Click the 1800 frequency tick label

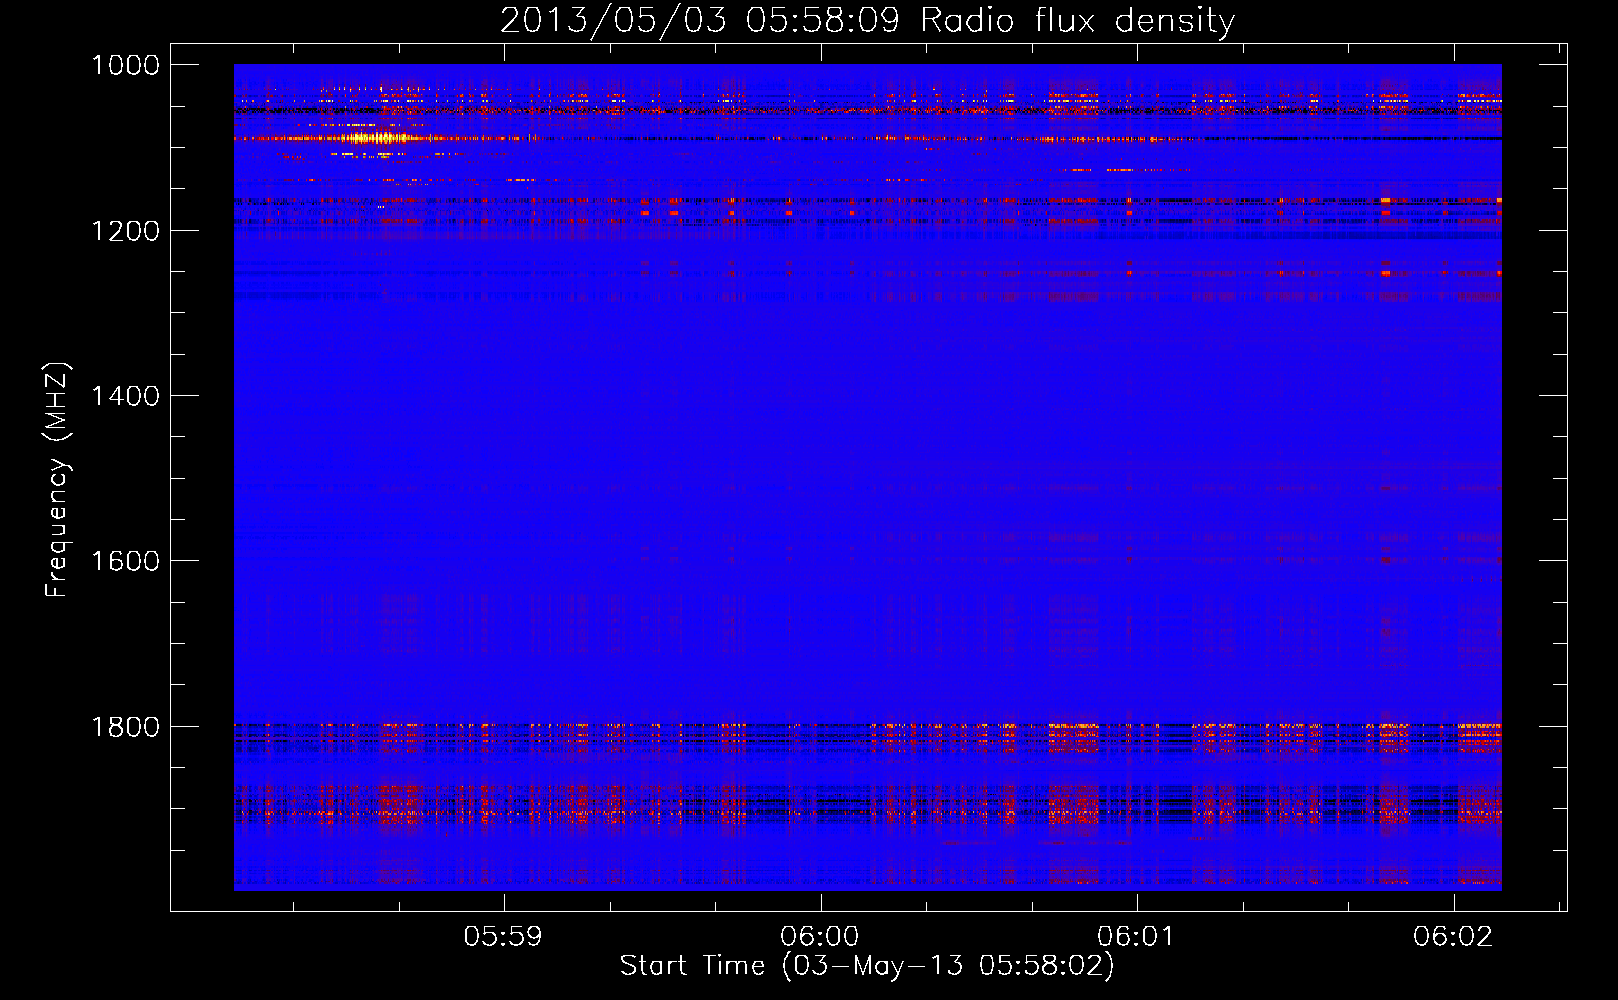point(126,727)
